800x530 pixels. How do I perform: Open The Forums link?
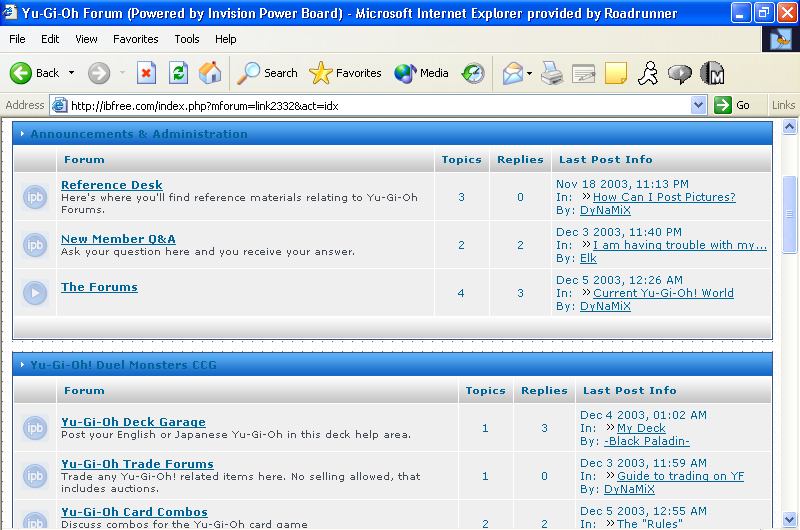coord(99,287)
